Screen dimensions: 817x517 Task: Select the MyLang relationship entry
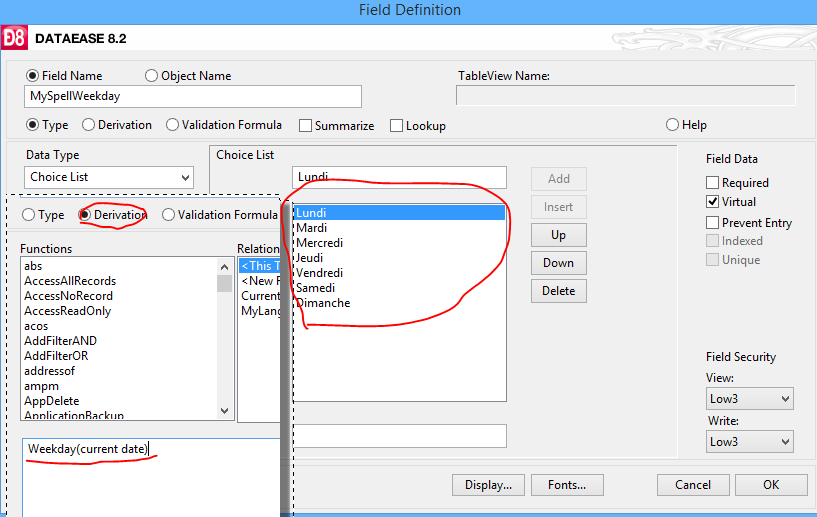pyautogui.click(x=260, y=311)
